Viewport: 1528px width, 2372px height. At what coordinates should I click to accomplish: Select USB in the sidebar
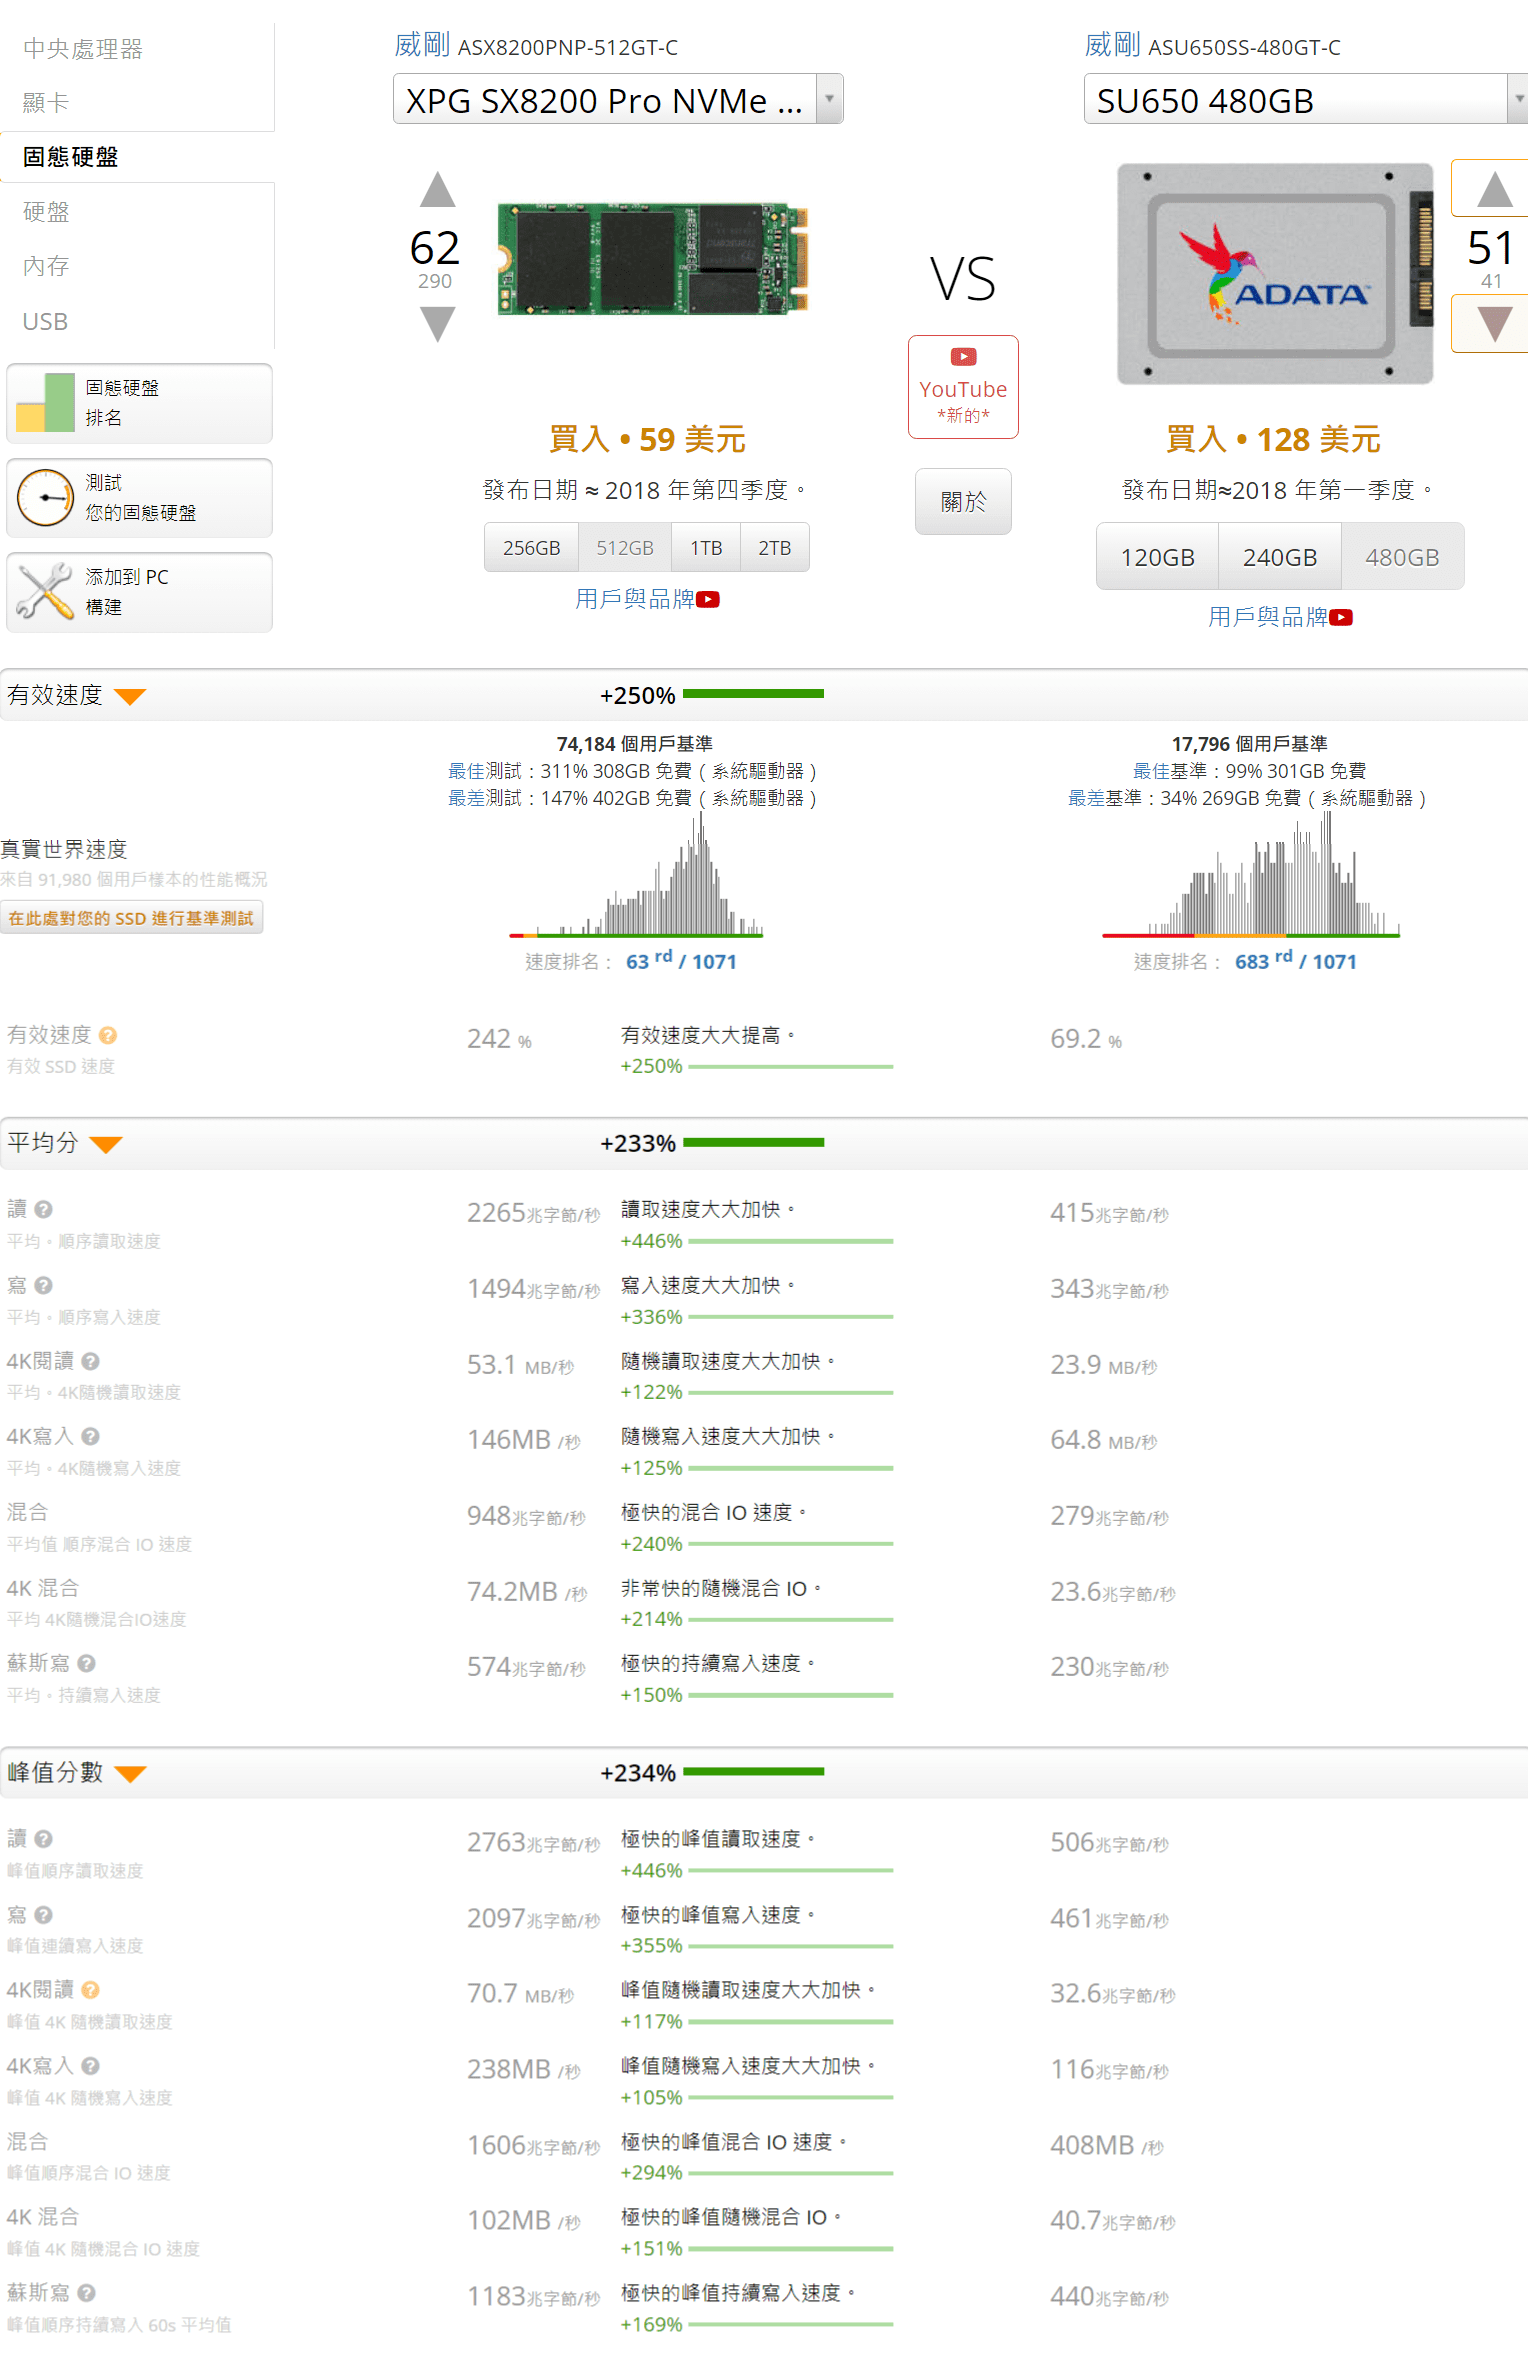point(46,321)
